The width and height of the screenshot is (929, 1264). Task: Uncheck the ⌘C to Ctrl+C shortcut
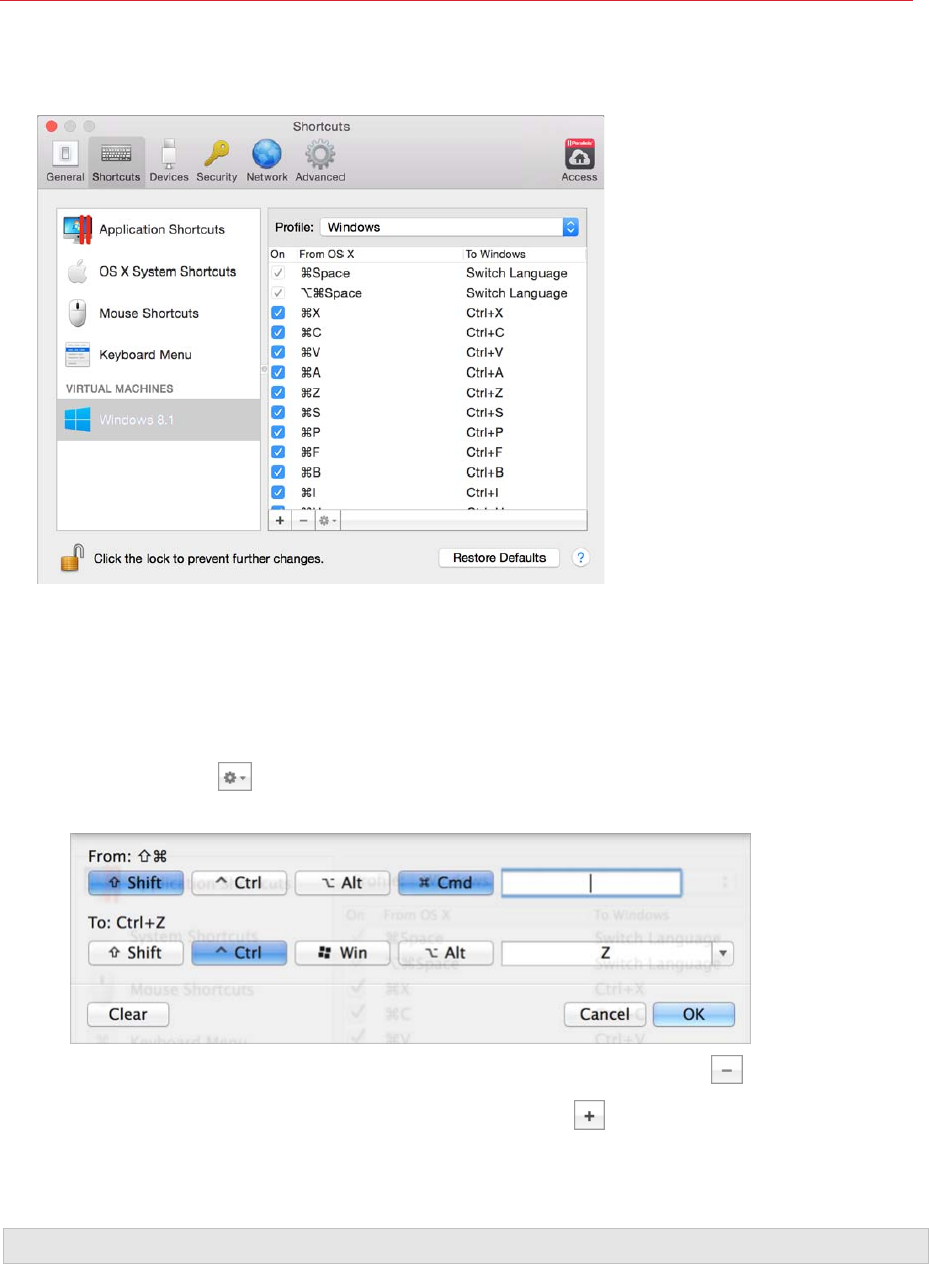point(279,333)
